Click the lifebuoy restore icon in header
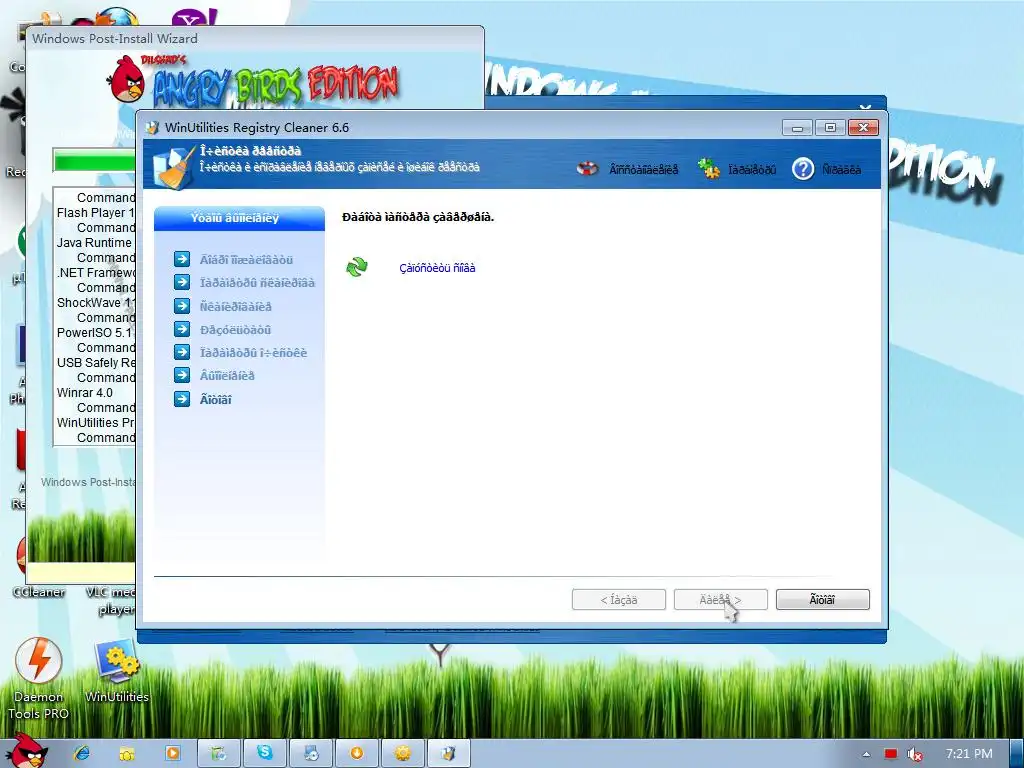This screenshot has height=768, width=1024. tap(587, 168)
